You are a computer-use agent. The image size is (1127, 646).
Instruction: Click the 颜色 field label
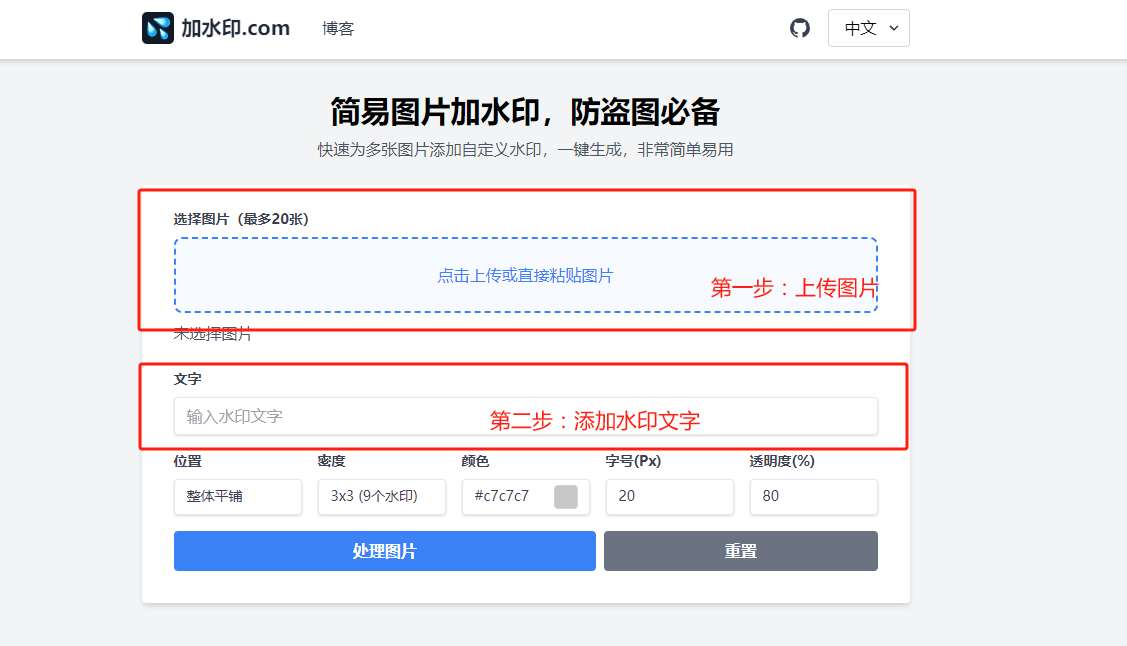[476, 461]
